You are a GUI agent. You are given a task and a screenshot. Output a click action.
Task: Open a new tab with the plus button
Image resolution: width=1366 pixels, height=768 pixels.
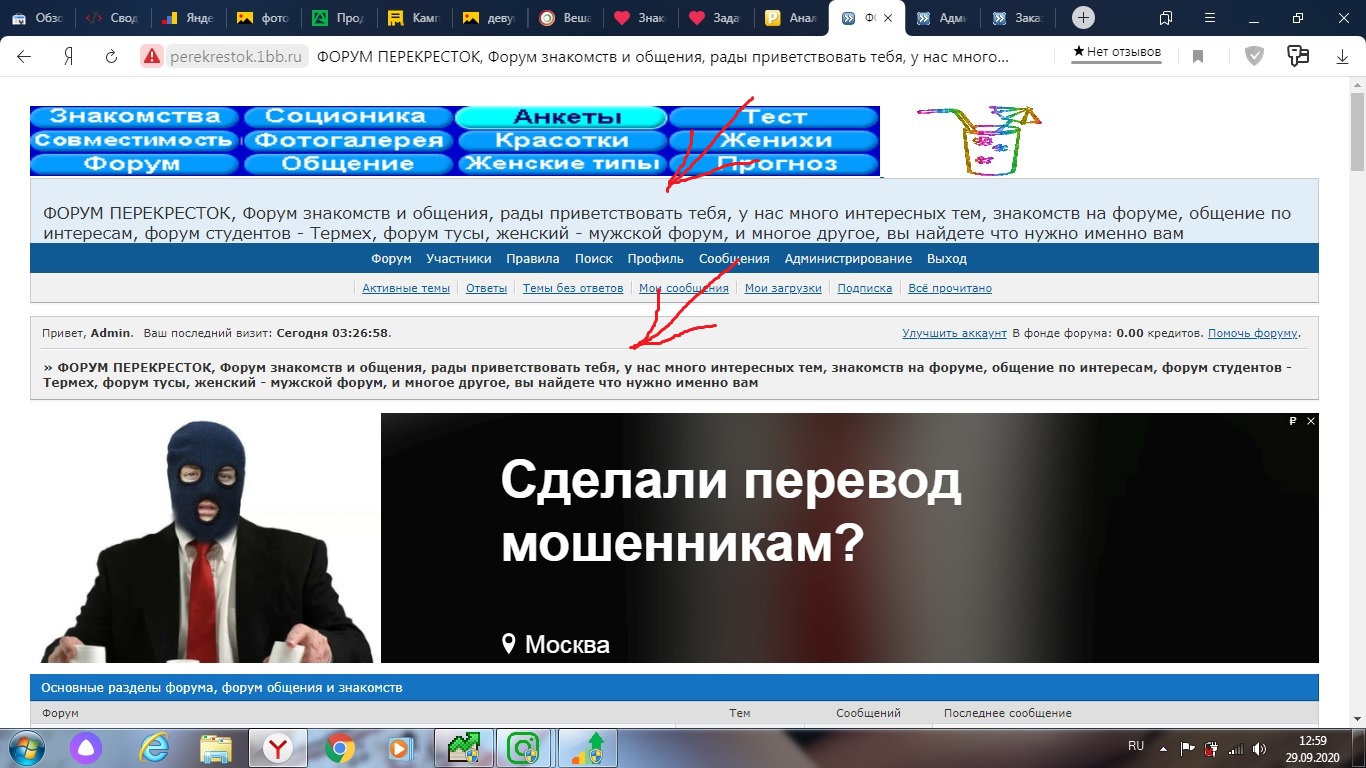click(1082, 18)
